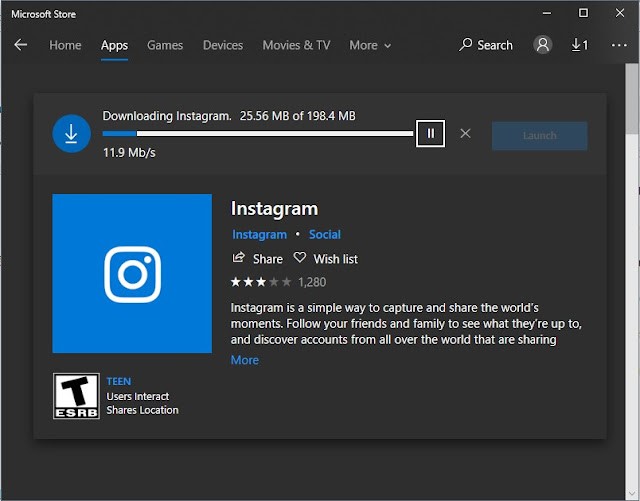Open the TEEN rating link

(119, 381)
